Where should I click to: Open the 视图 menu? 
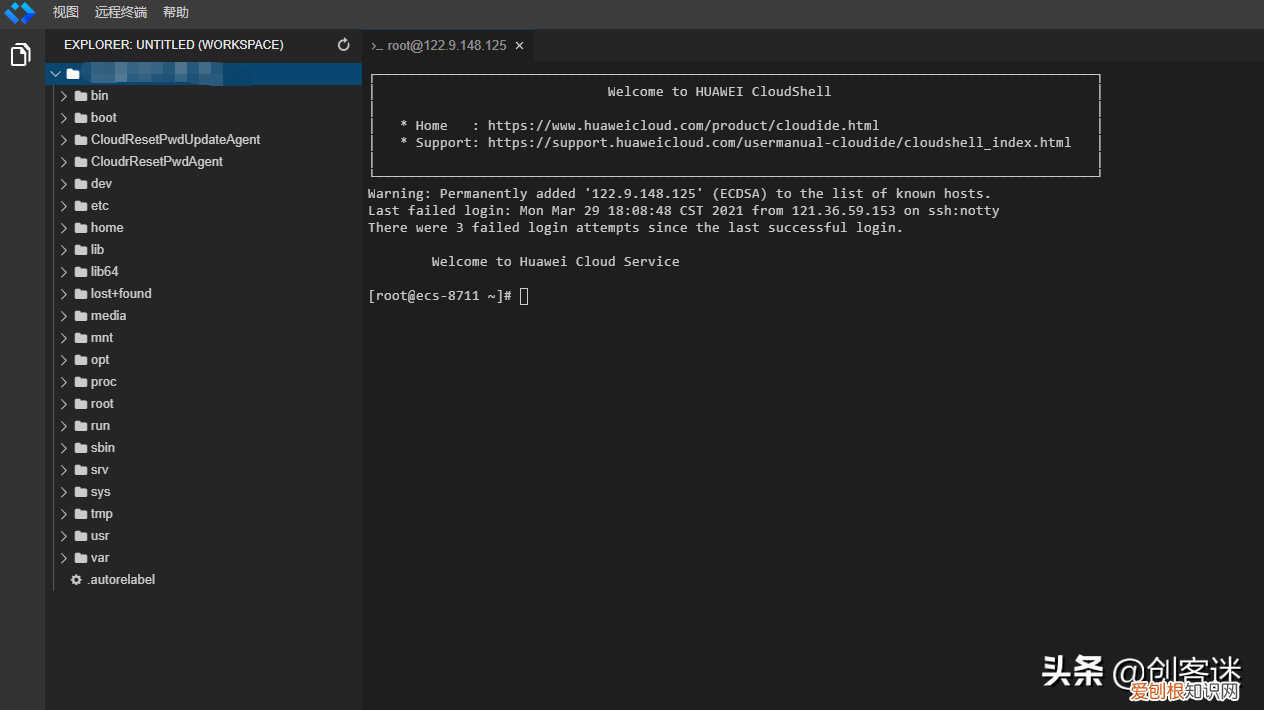coord(65,13)
